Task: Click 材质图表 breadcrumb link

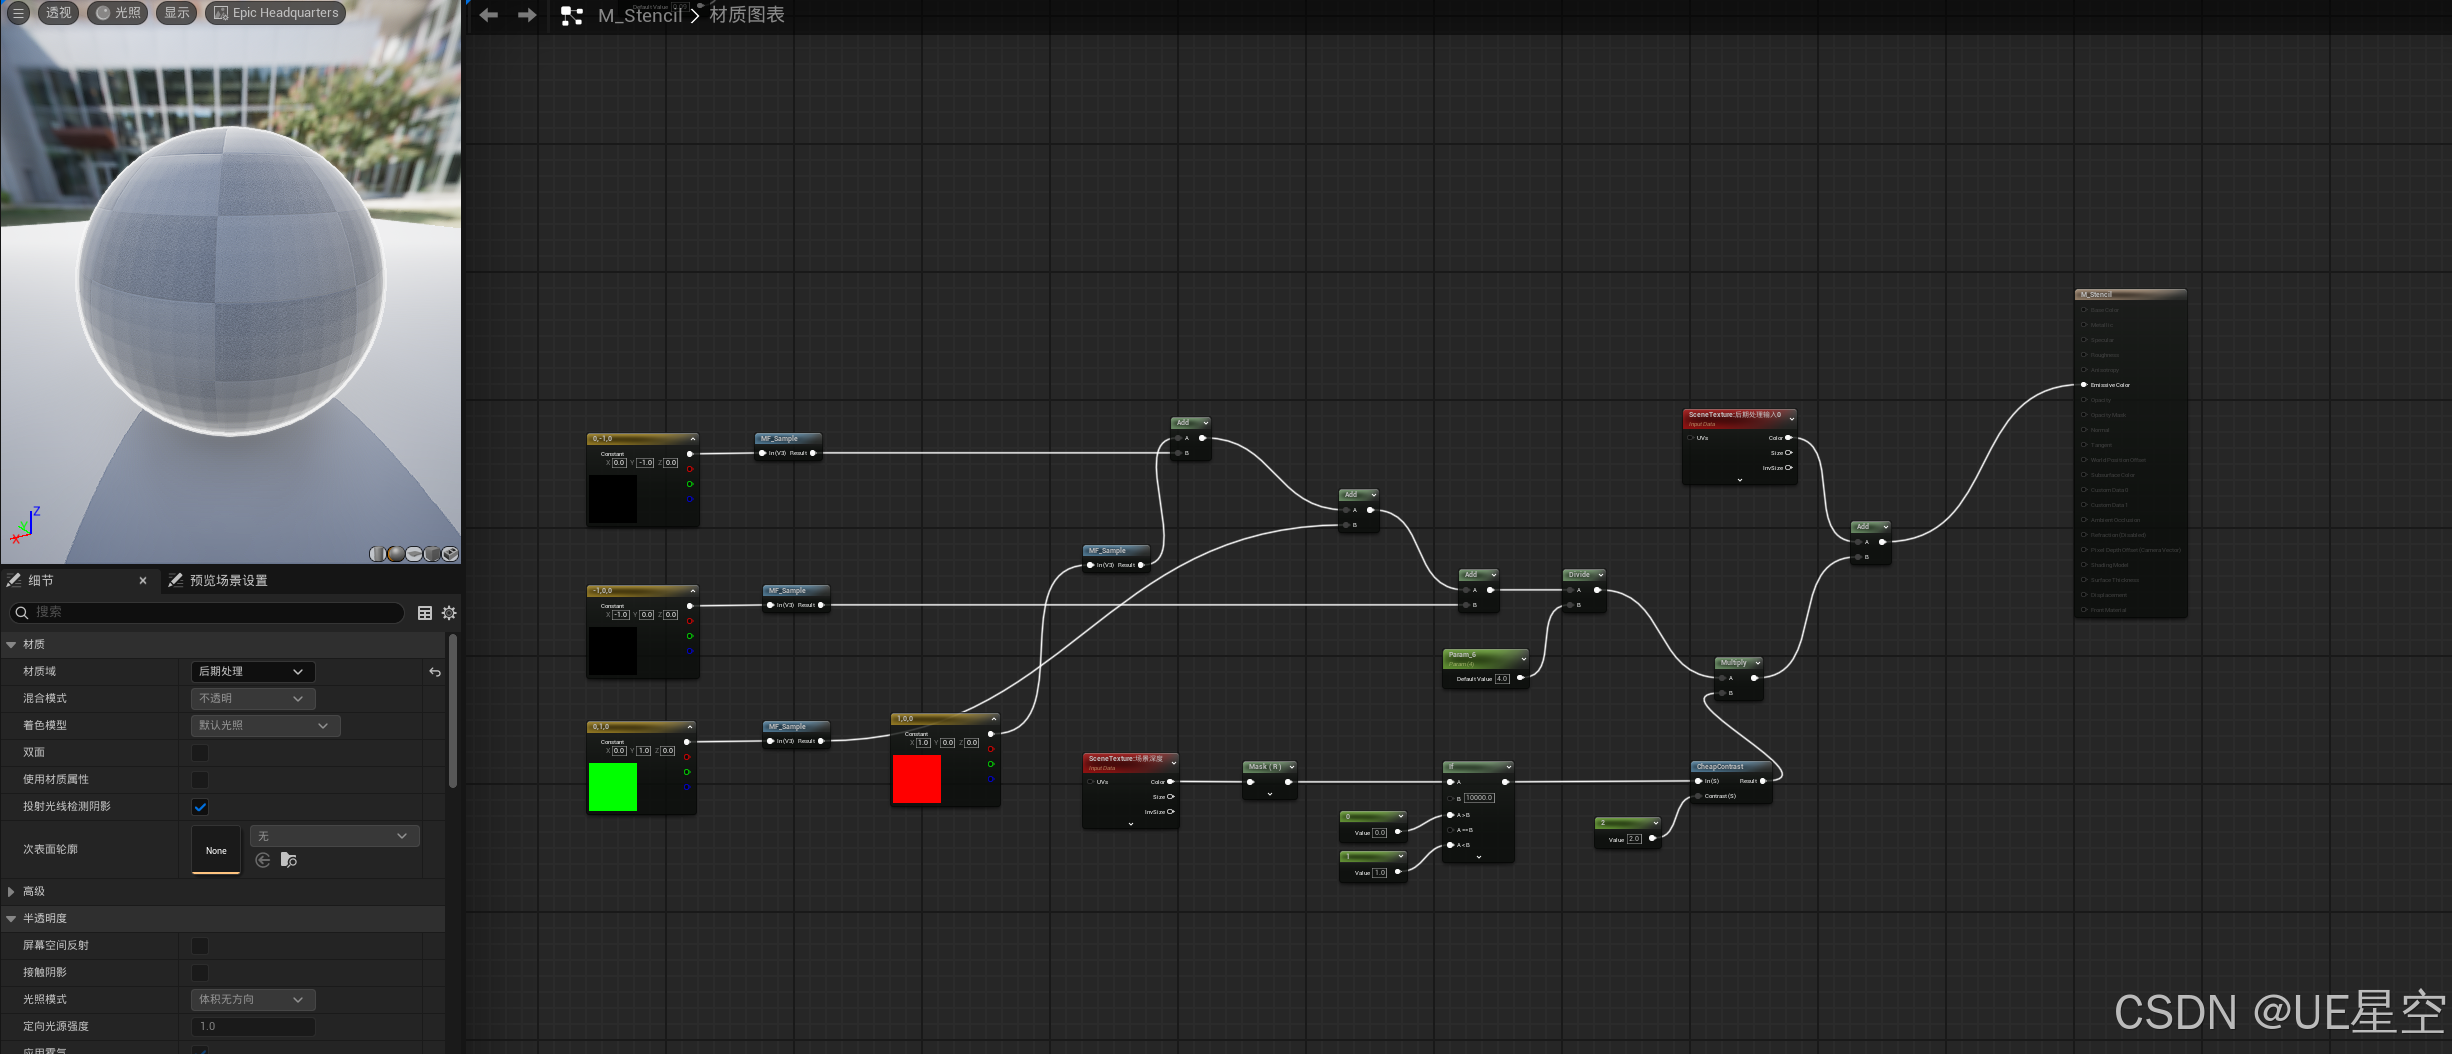Action: pyautogui.click(x=747, y=15)
